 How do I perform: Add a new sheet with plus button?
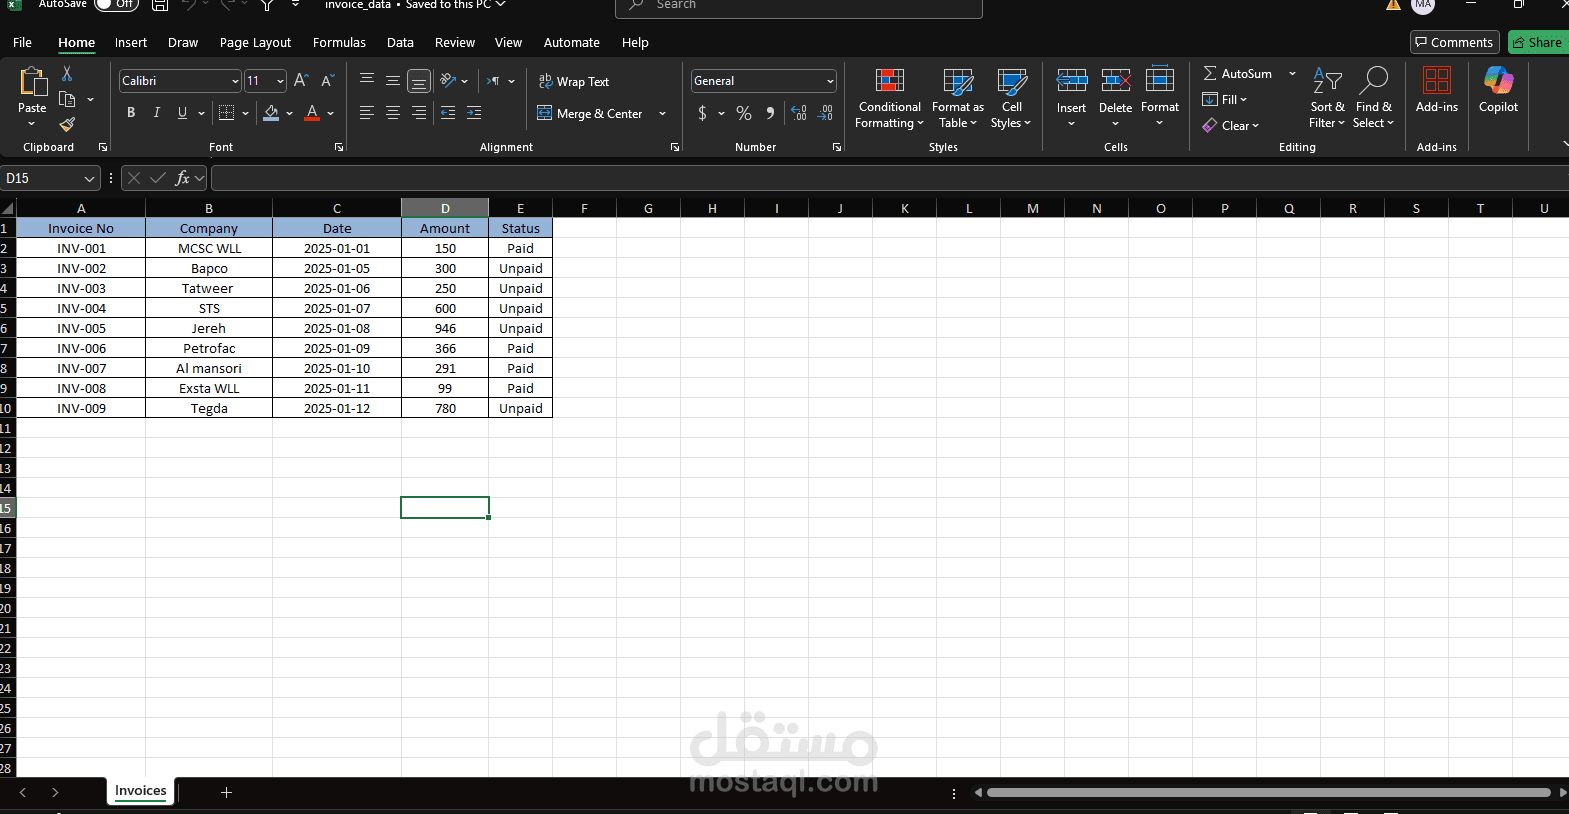[x=226, y=792]
